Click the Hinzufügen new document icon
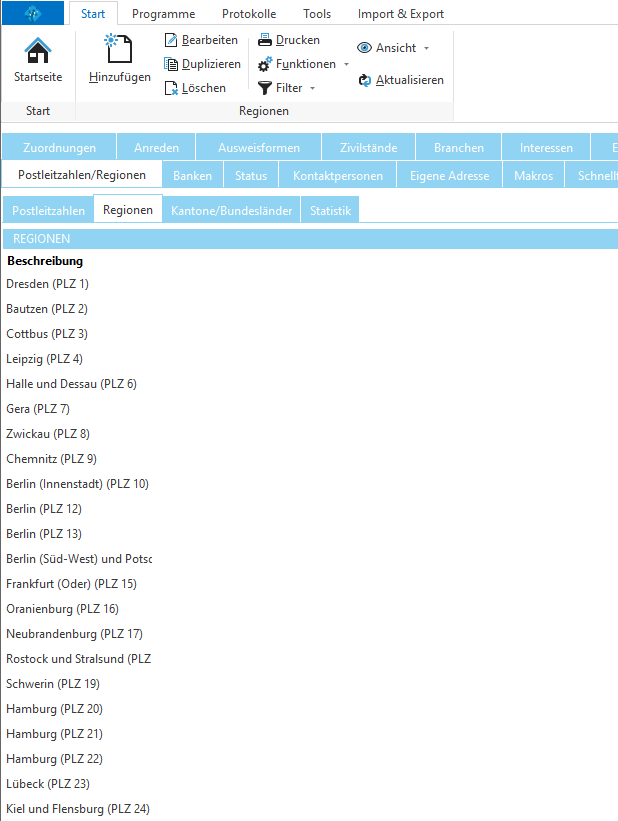618x821 pixels. point(119,49)
